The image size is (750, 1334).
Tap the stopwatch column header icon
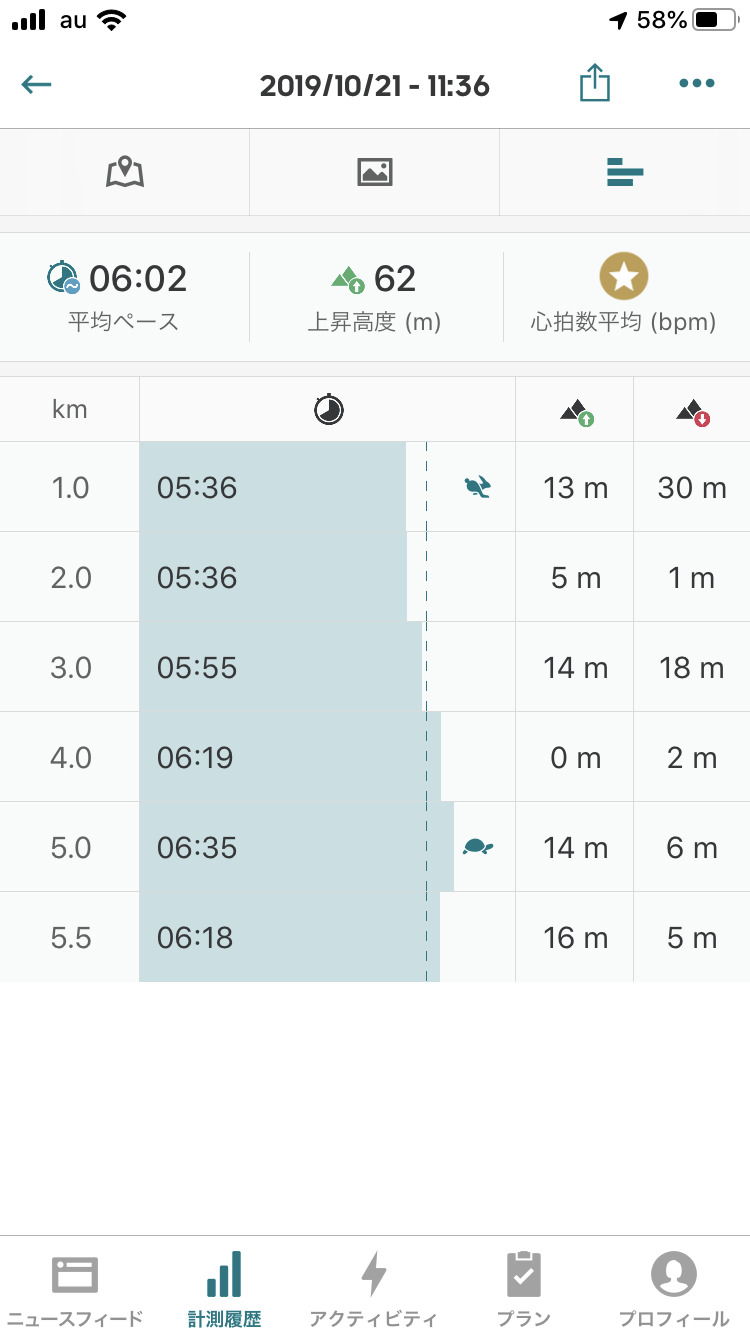click(x=328, y=409)
